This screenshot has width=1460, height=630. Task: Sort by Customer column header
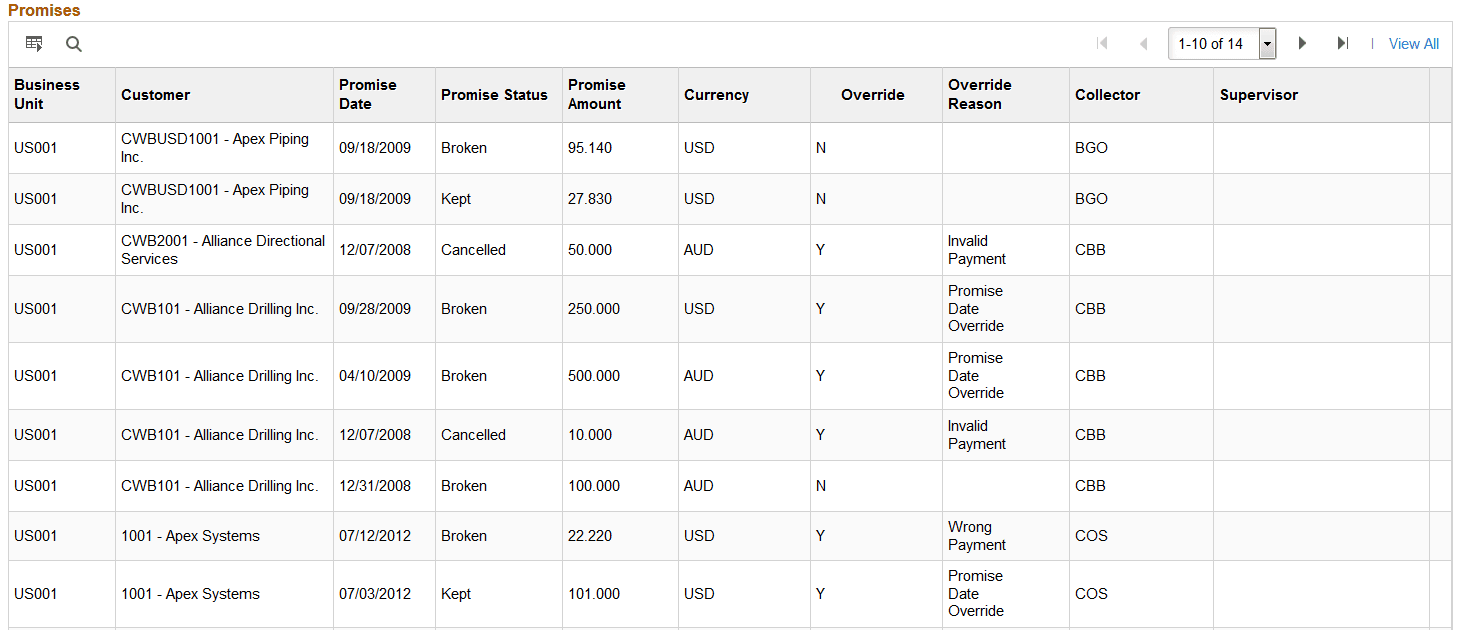155,95
